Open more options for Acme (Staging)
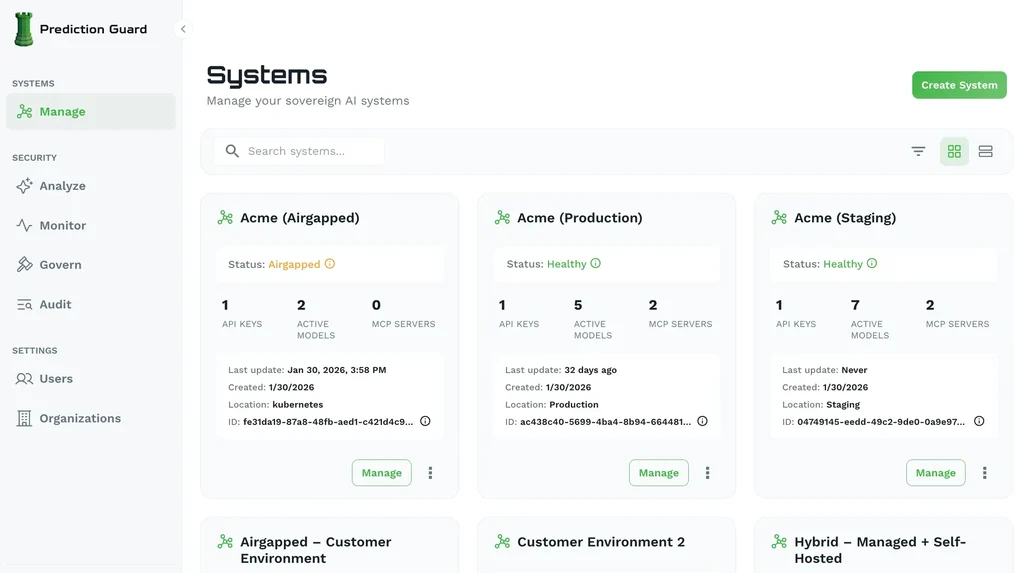The height and width of the screenshot is (573, 1031). (x=984, y=473)
